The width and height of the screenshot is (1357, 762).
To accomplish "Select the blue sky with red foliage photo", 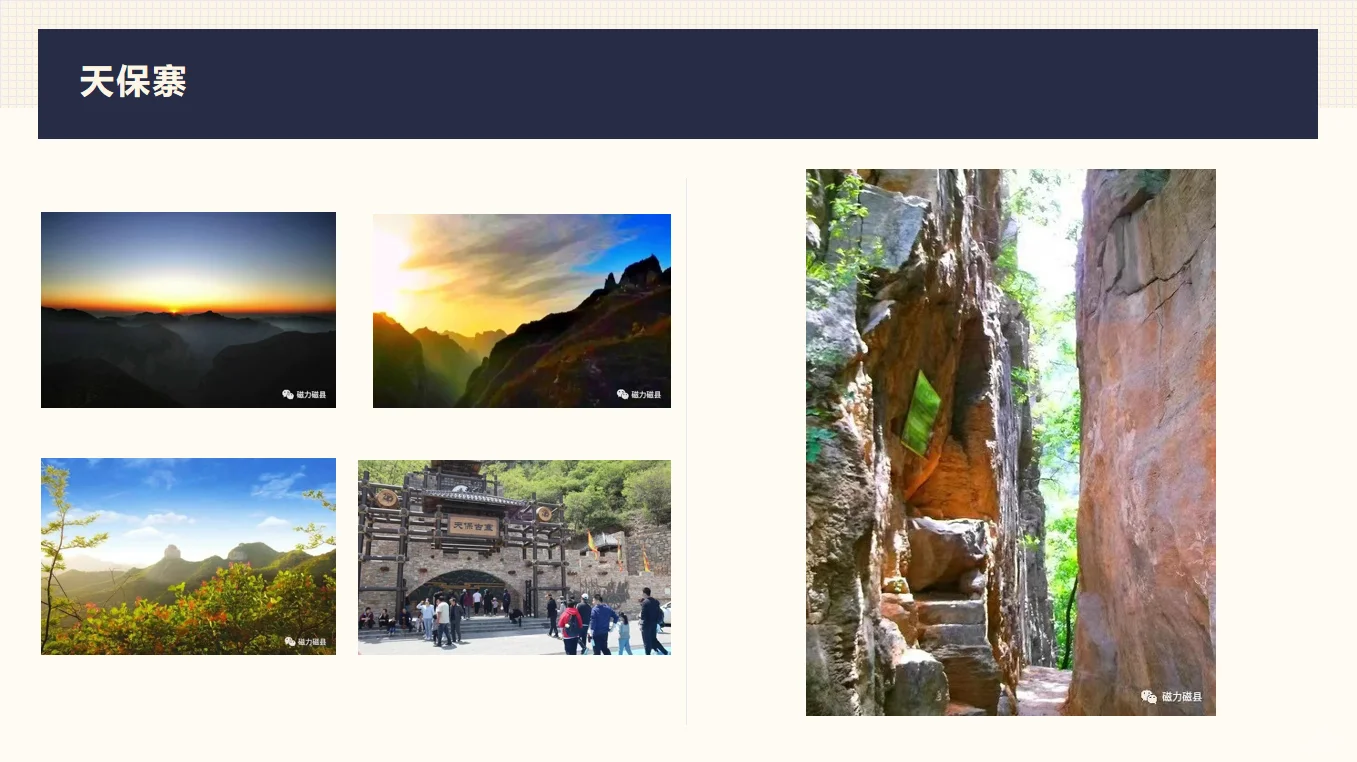I will point(188,556).
